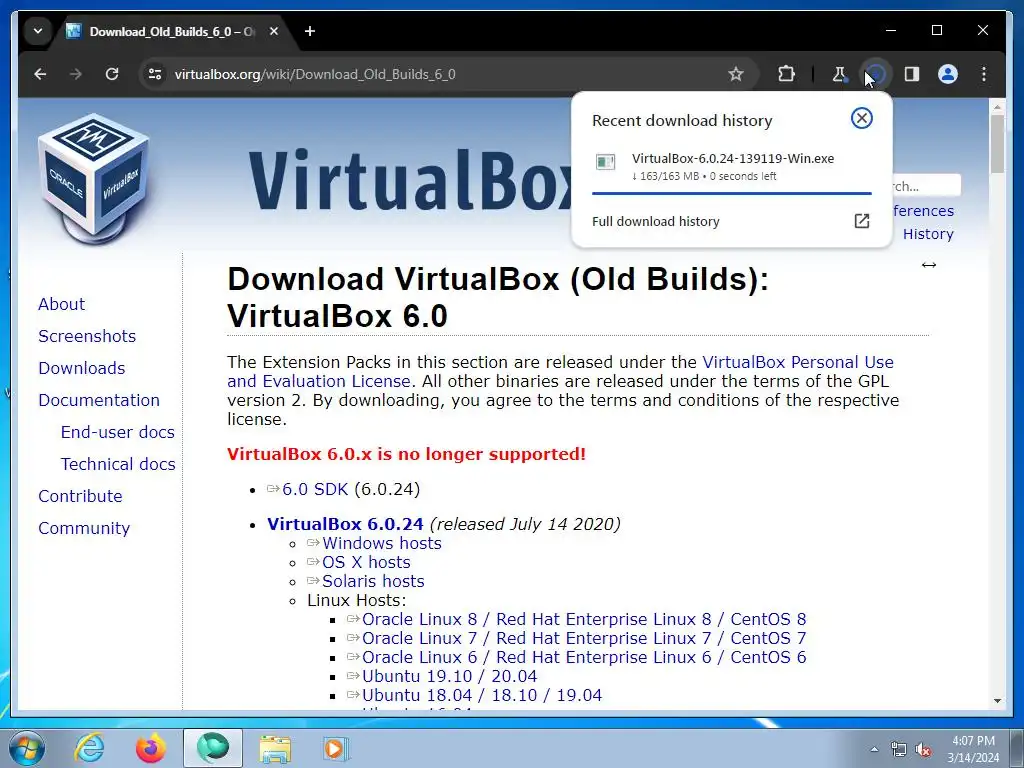Click the download progress bar
Viewport: 1024px width, 768px height.
point(731,193)
